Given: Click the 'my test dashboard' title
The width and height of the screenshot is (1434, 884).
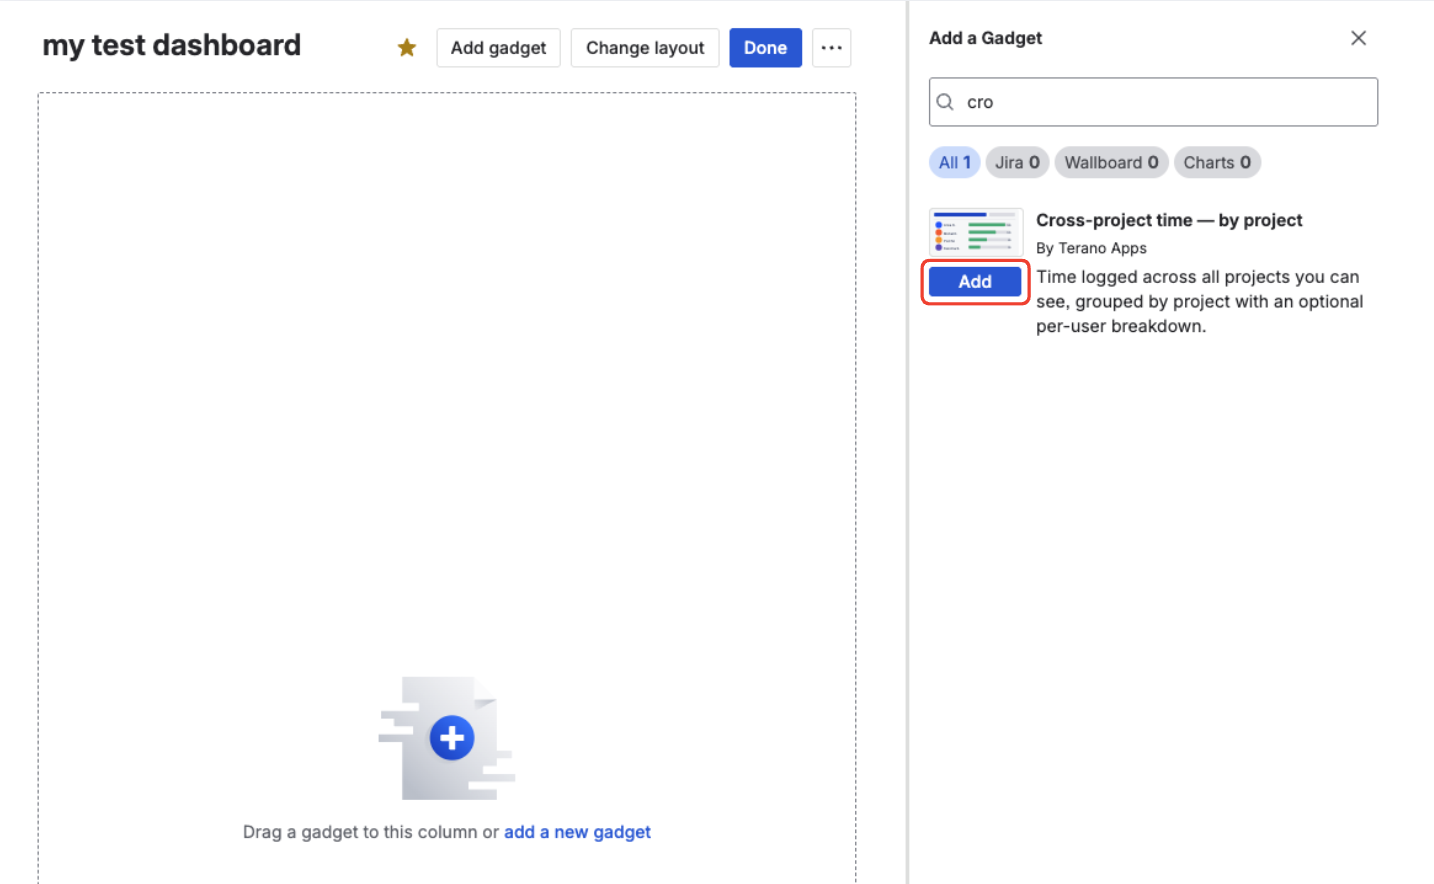Looking at the screenshot, I should click(x=171, y=45).
